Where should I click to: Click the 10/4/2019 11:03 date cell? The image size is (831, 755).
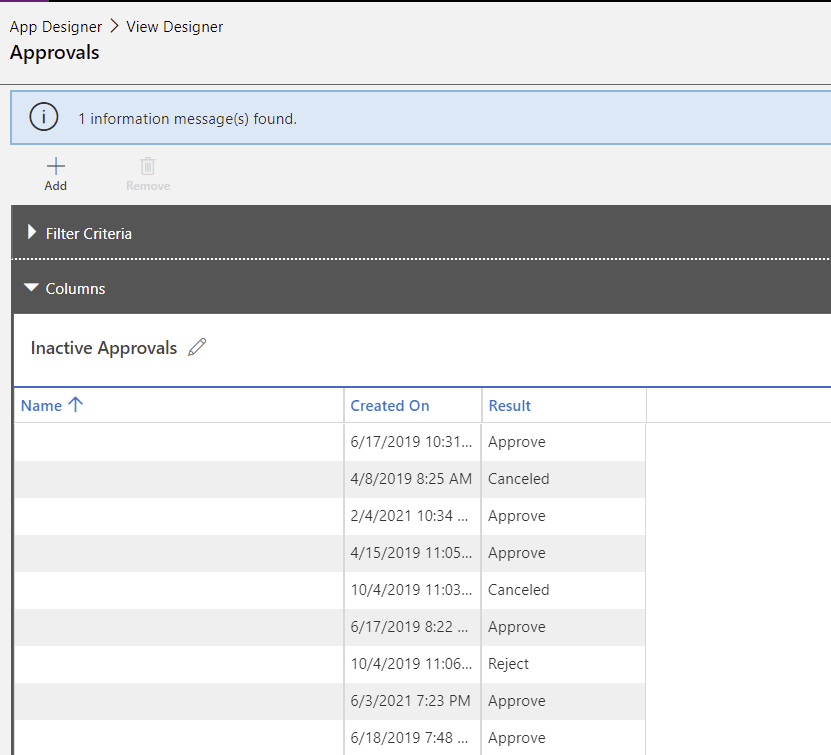413,590
